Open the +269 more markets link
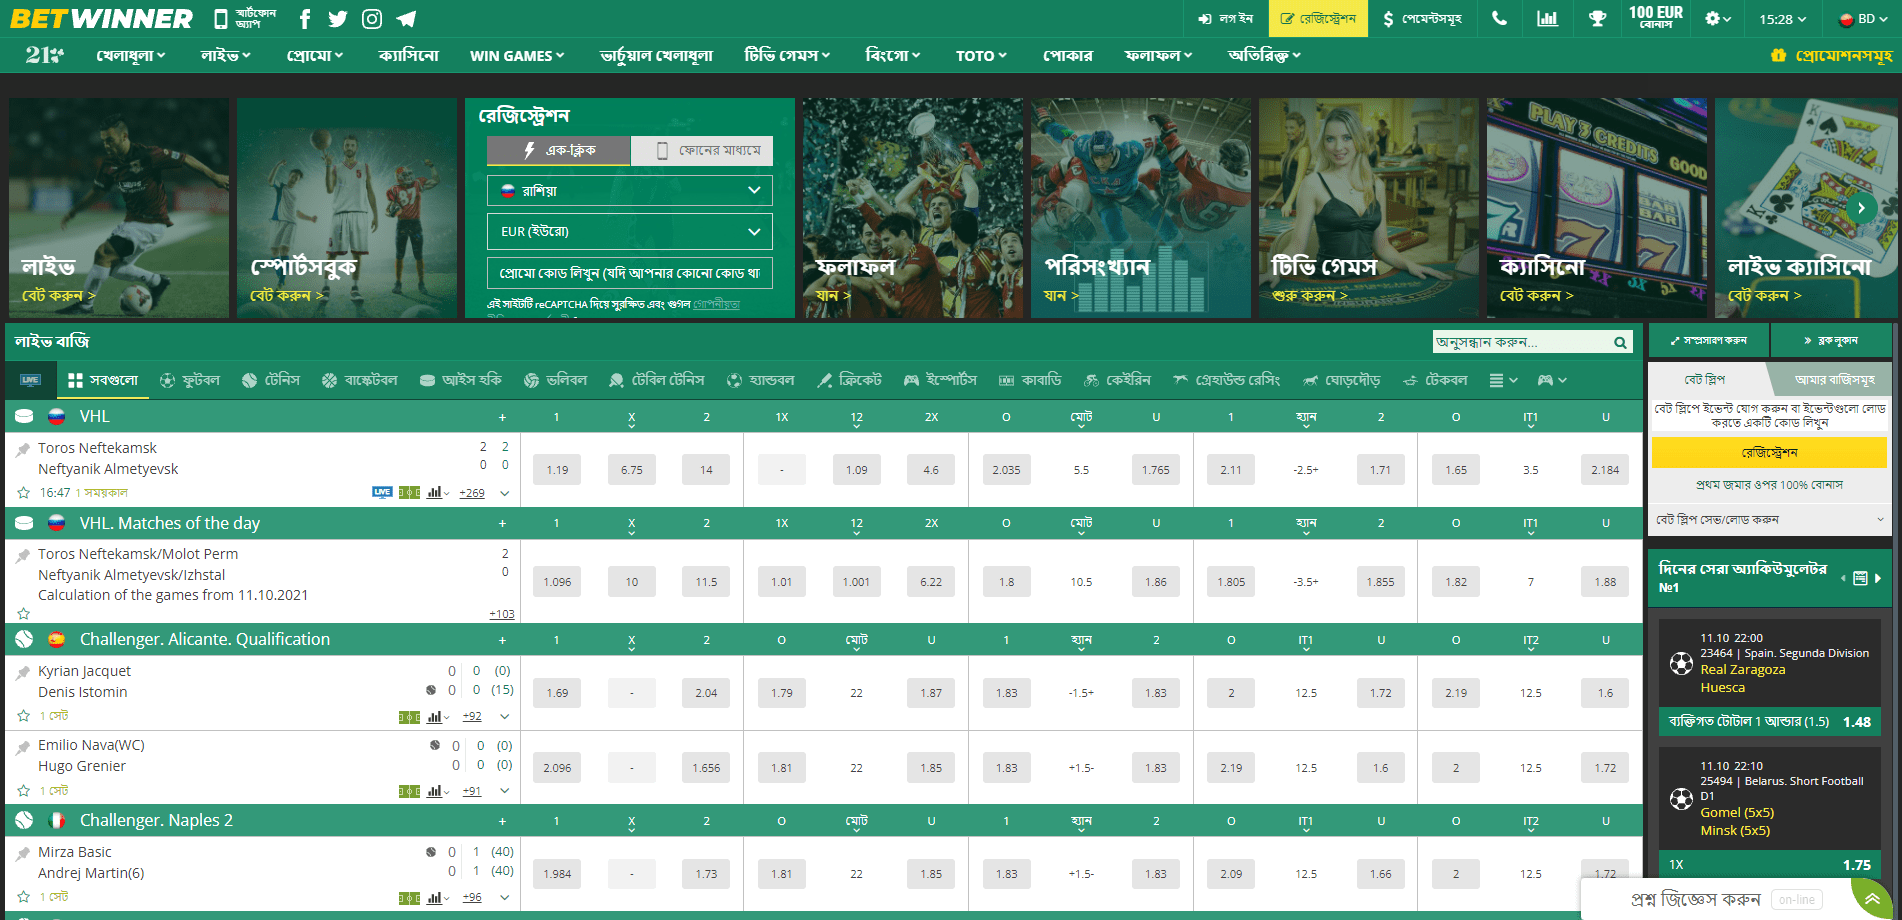The width and height of the screenshot is (1902, 920). tap(472, 493)
